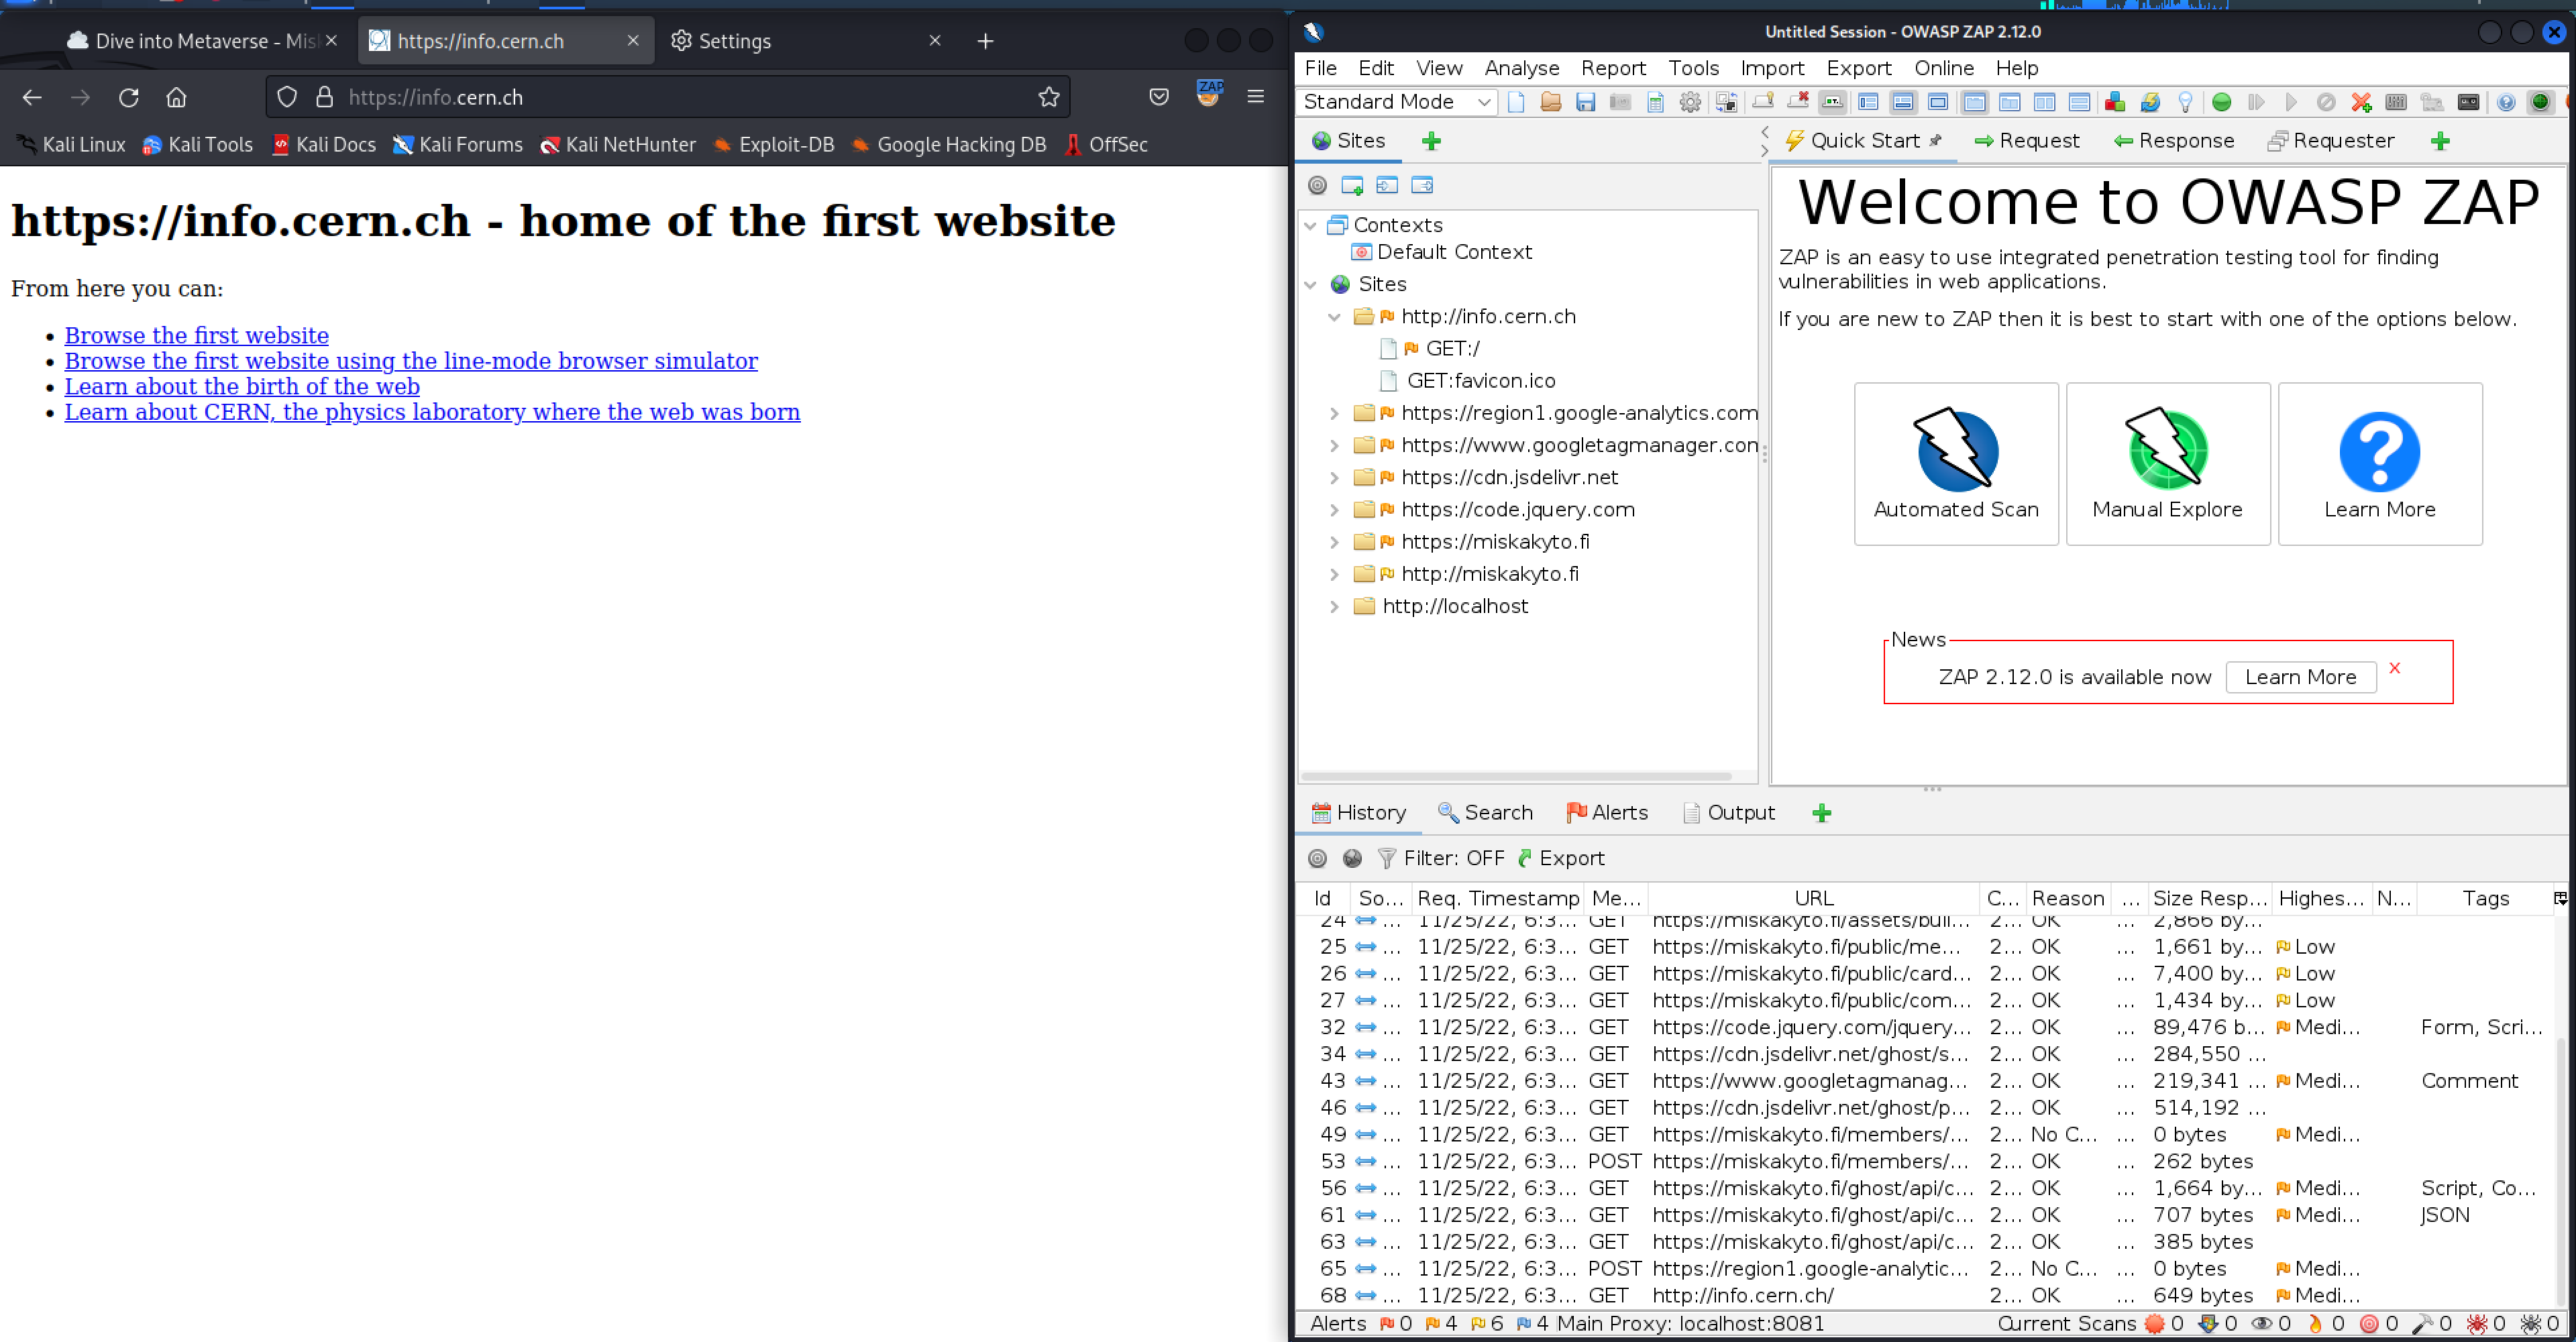Expand the https://miskakyto.fi site node
Viewport: 2576px width, 1342px height.
coord(1334,542)
